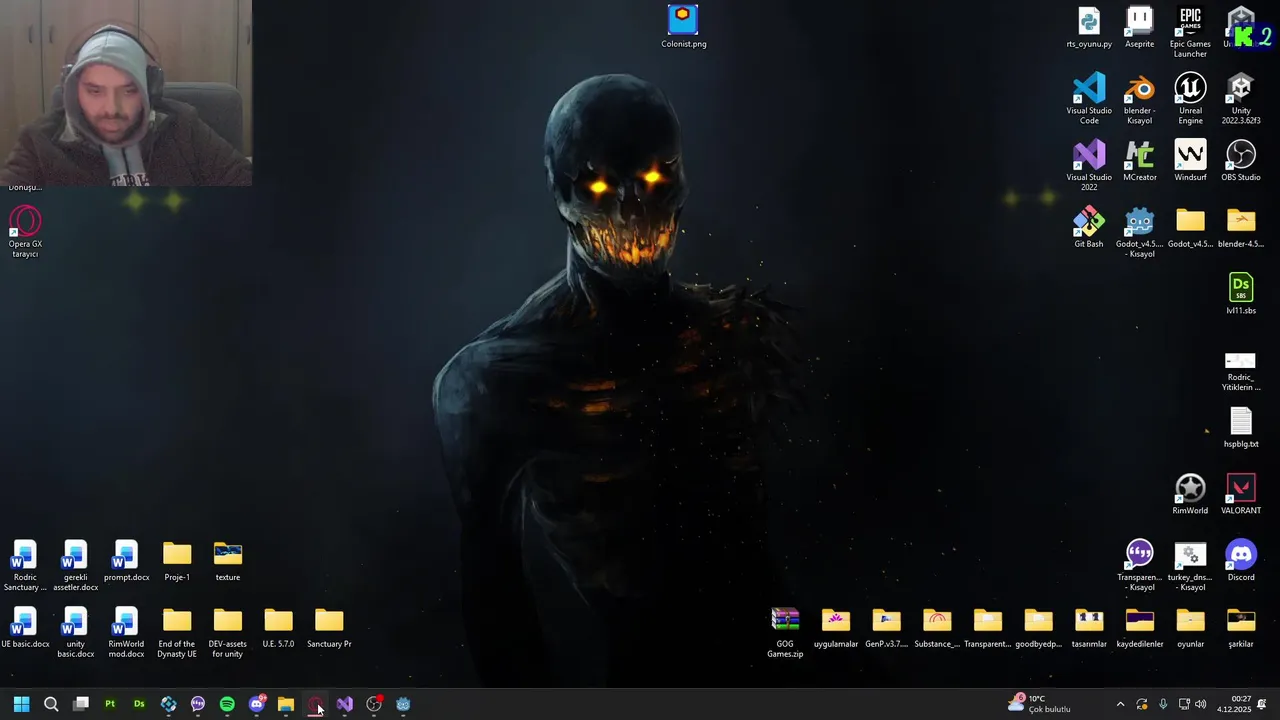This screenshot has width=1280, height=720.
Task: Open Rodric Sanctuary Word document
Action: pyautogui.click(x=25, y=565)
